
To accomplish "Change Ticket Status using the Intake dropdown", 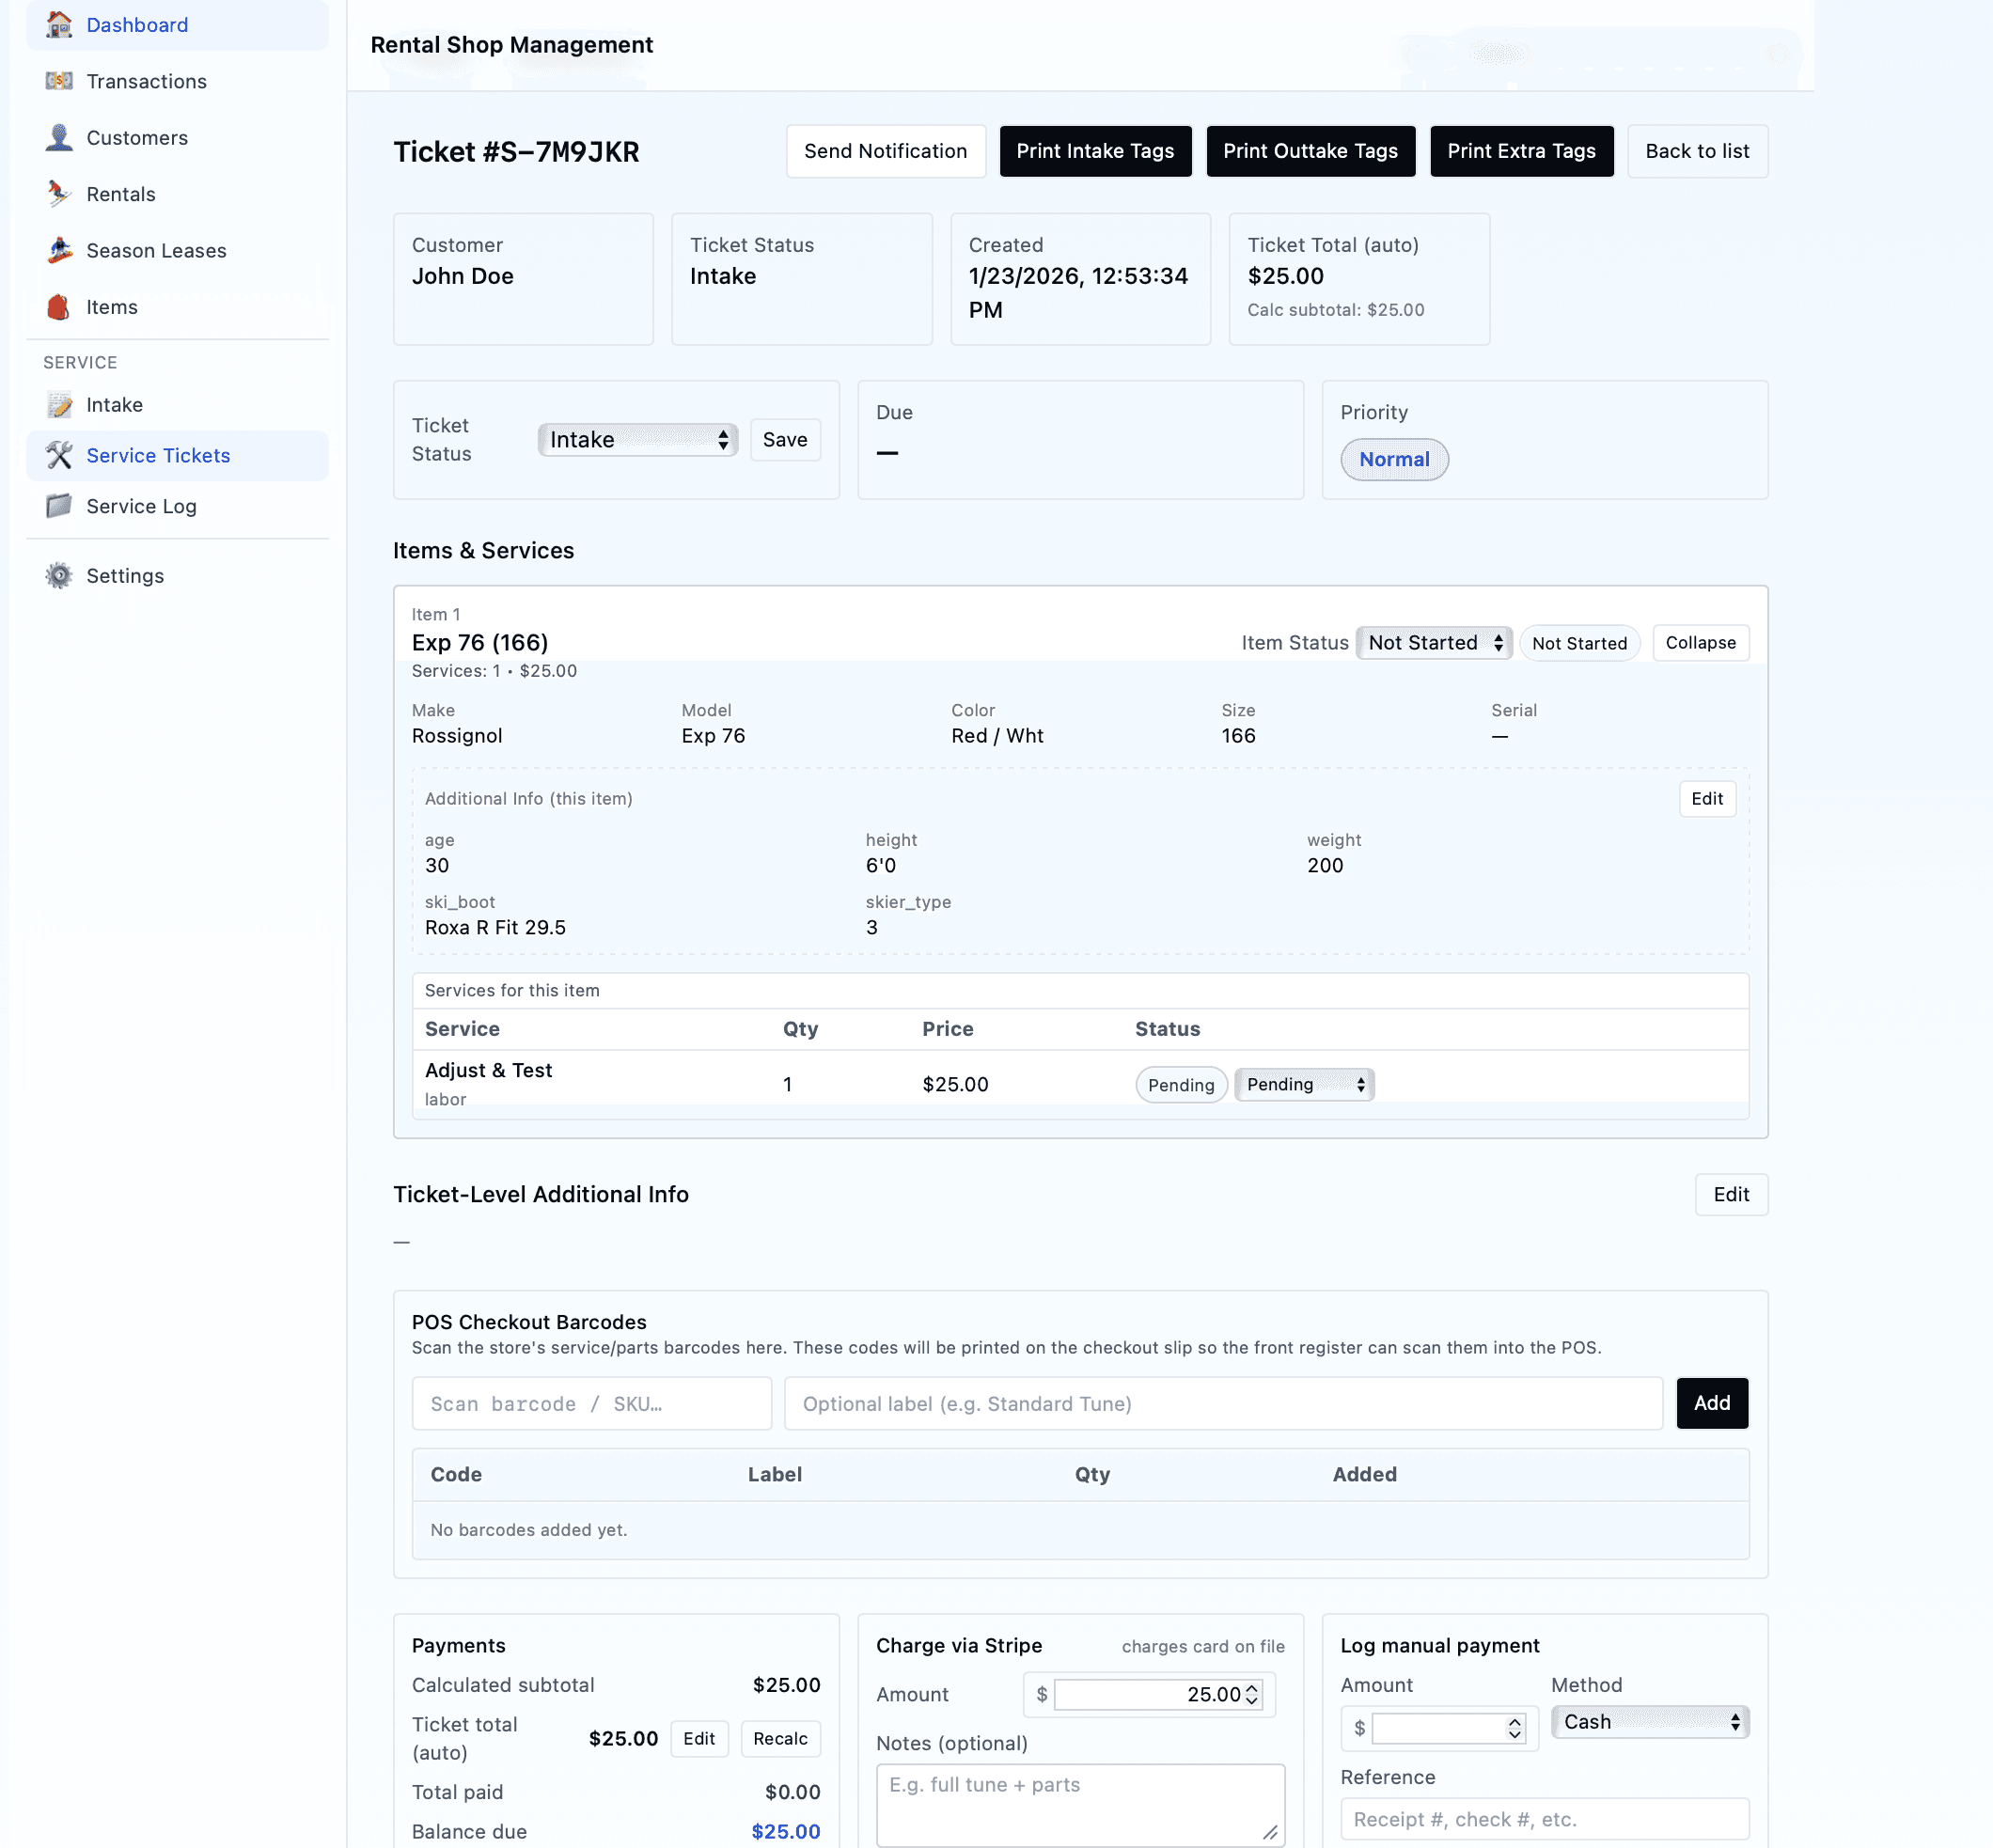I will (x=637, y=439).
